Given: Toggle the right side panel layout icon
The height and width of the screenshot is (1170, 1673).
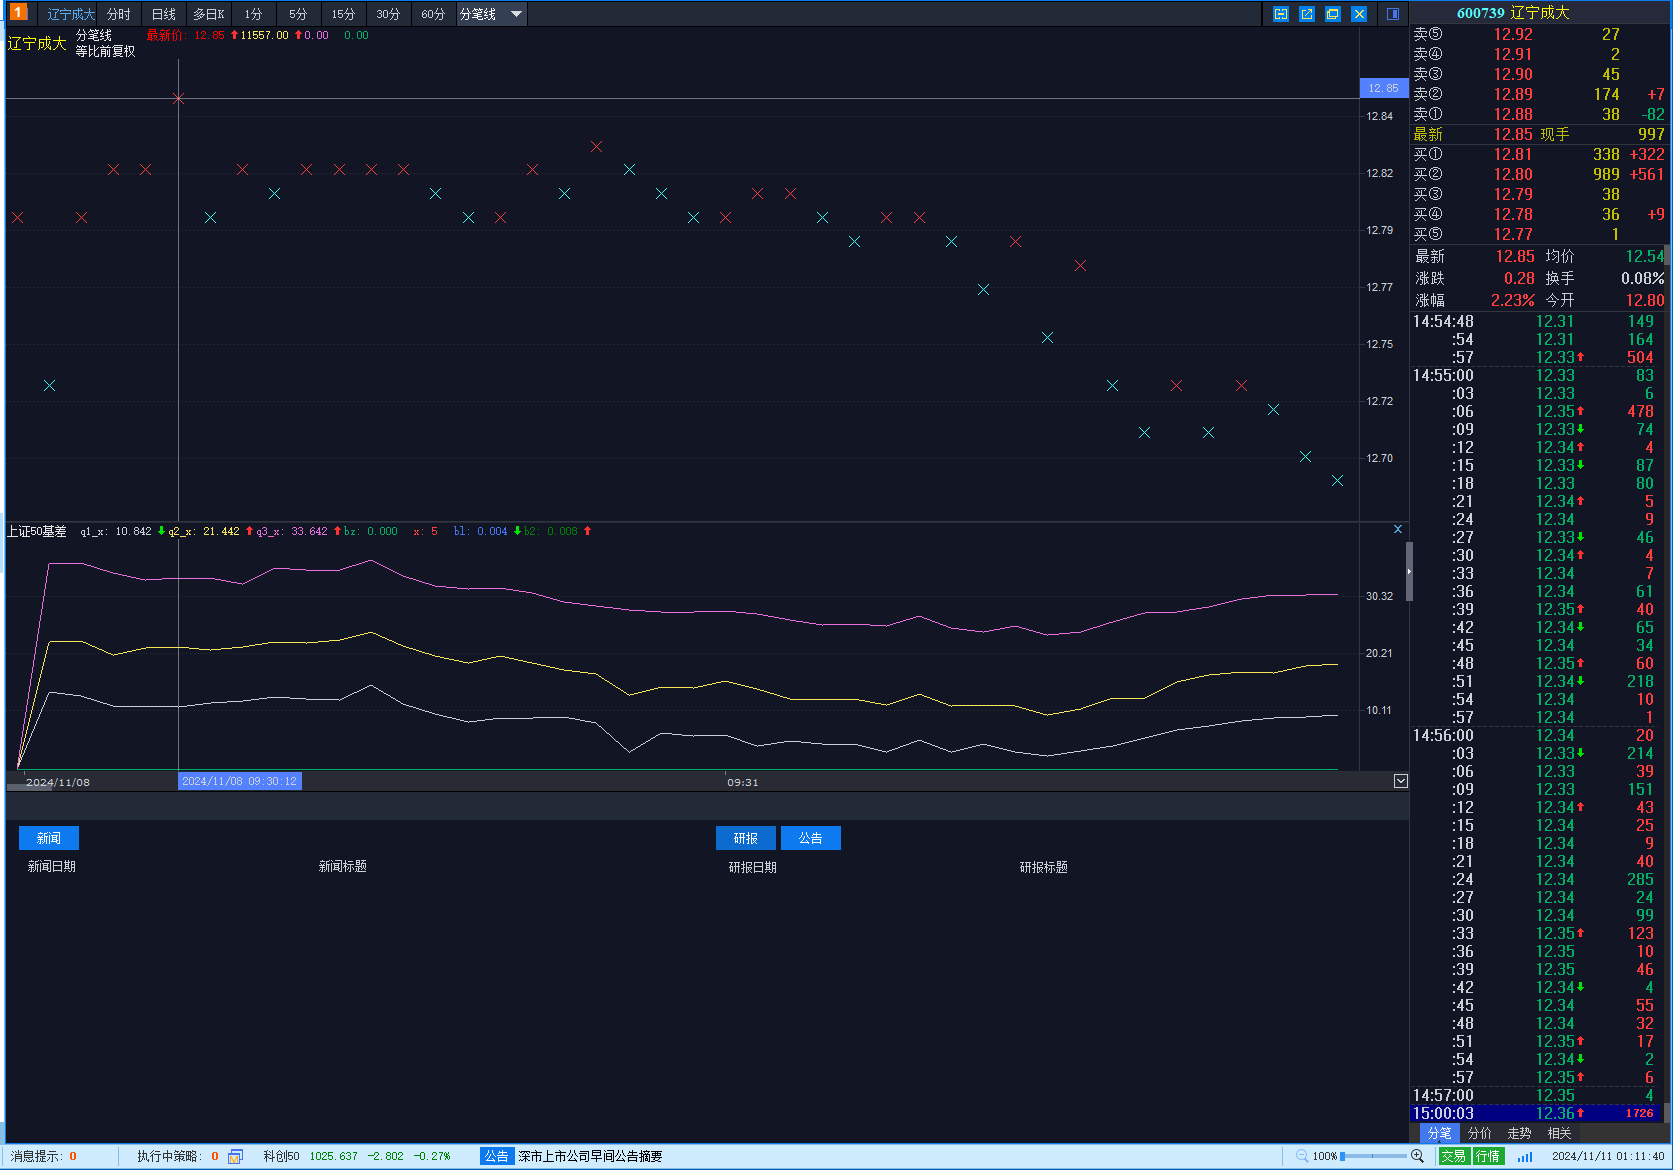Looking at the screenshot, I should click(1393, 14).
